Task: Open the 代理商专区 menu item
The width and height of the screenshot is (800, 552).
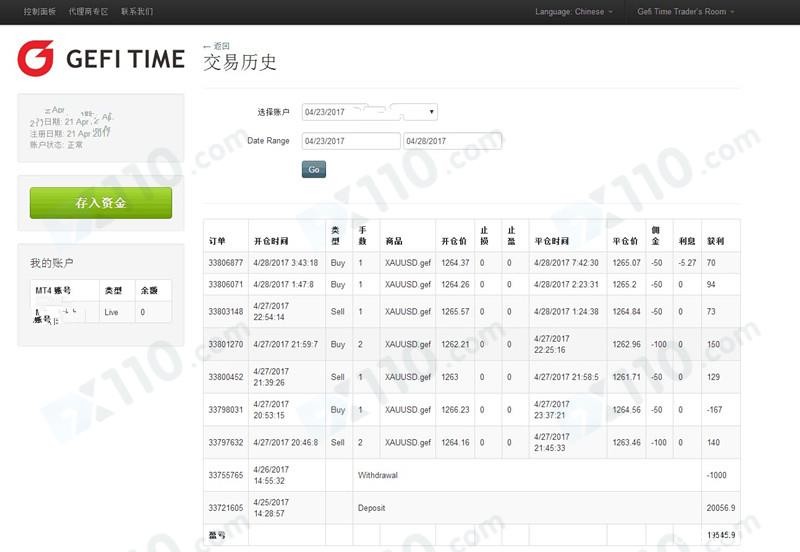Action: (88, 11)
